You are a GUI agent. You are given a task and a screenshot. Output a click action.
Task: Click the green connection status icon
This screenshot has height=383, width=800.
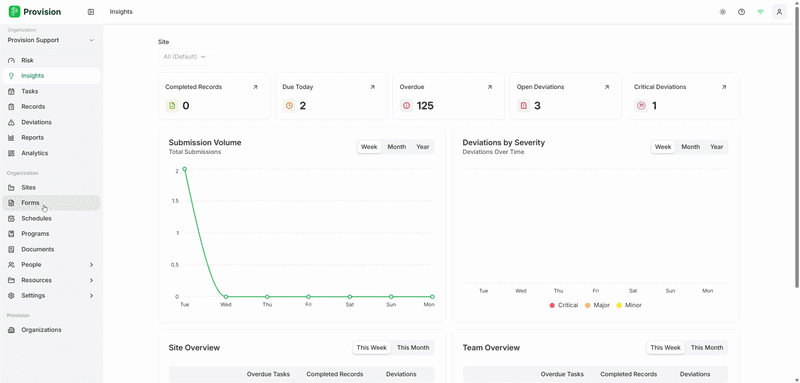pos(760,12)
